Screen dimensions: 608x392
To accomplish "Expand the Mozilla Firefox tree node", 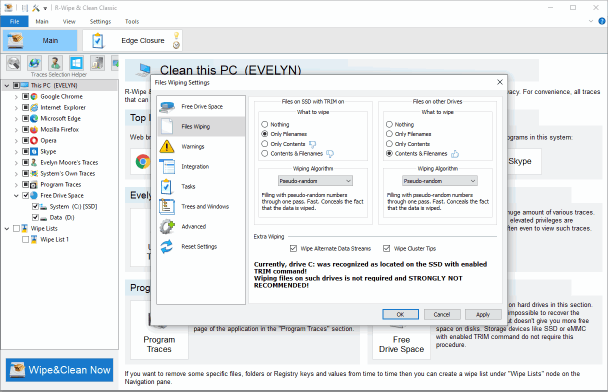I will tap(16, 130).
